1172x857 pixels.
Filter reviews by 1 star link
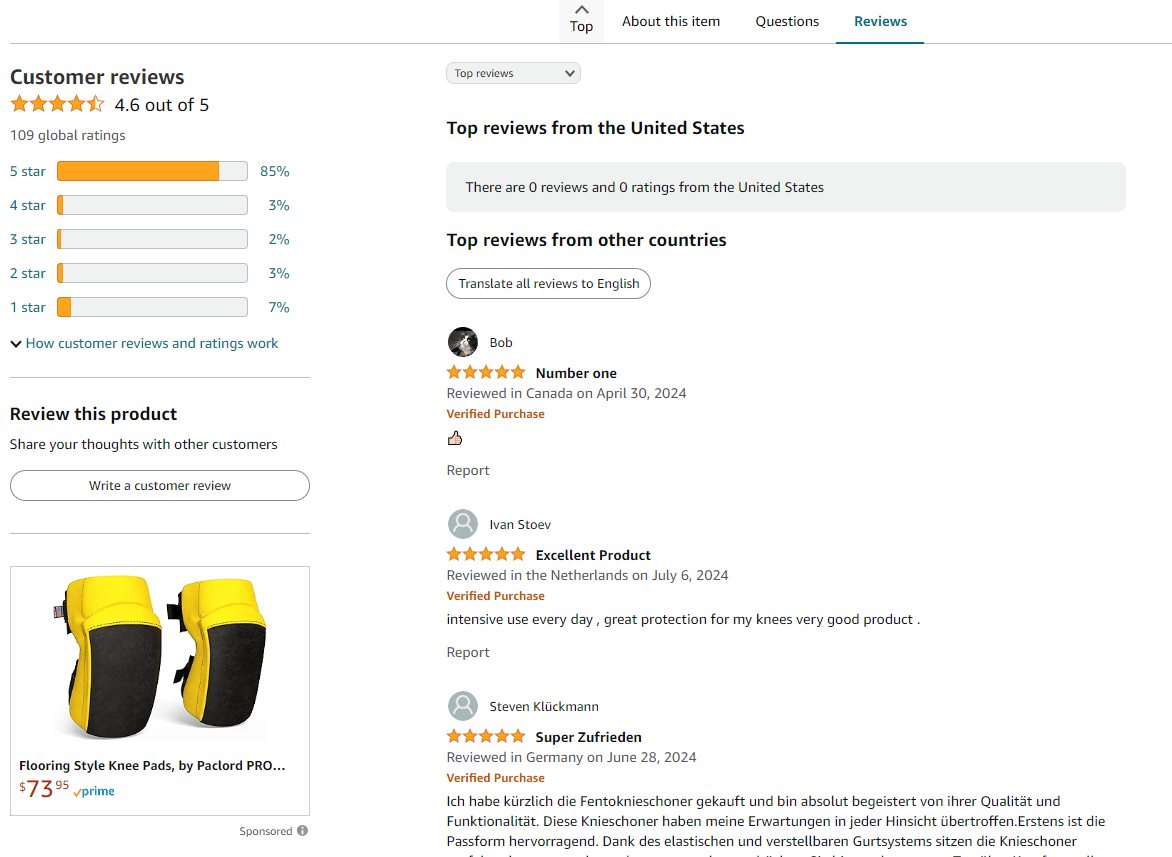[x=28, y=307]
